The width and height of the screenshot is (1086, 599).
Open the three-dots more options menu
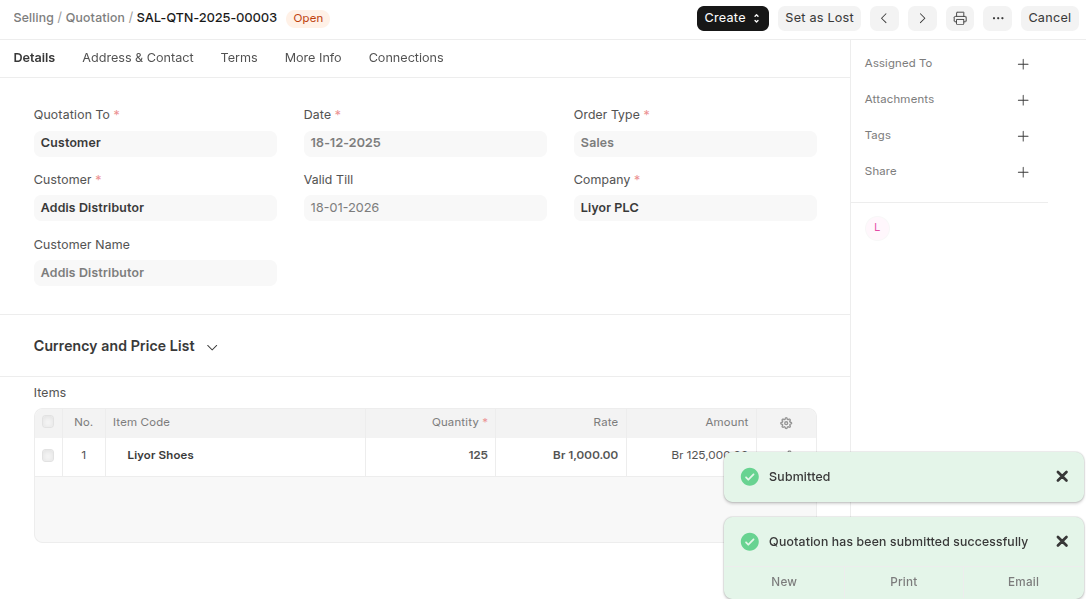tap(997, 18)
